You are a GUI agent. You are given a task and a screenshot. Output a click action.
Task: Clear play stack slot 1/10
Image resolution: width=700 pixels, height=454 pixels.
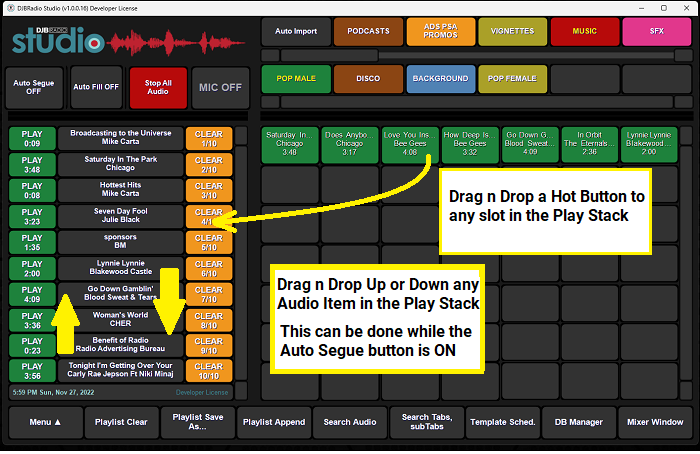tap(209, 139)
